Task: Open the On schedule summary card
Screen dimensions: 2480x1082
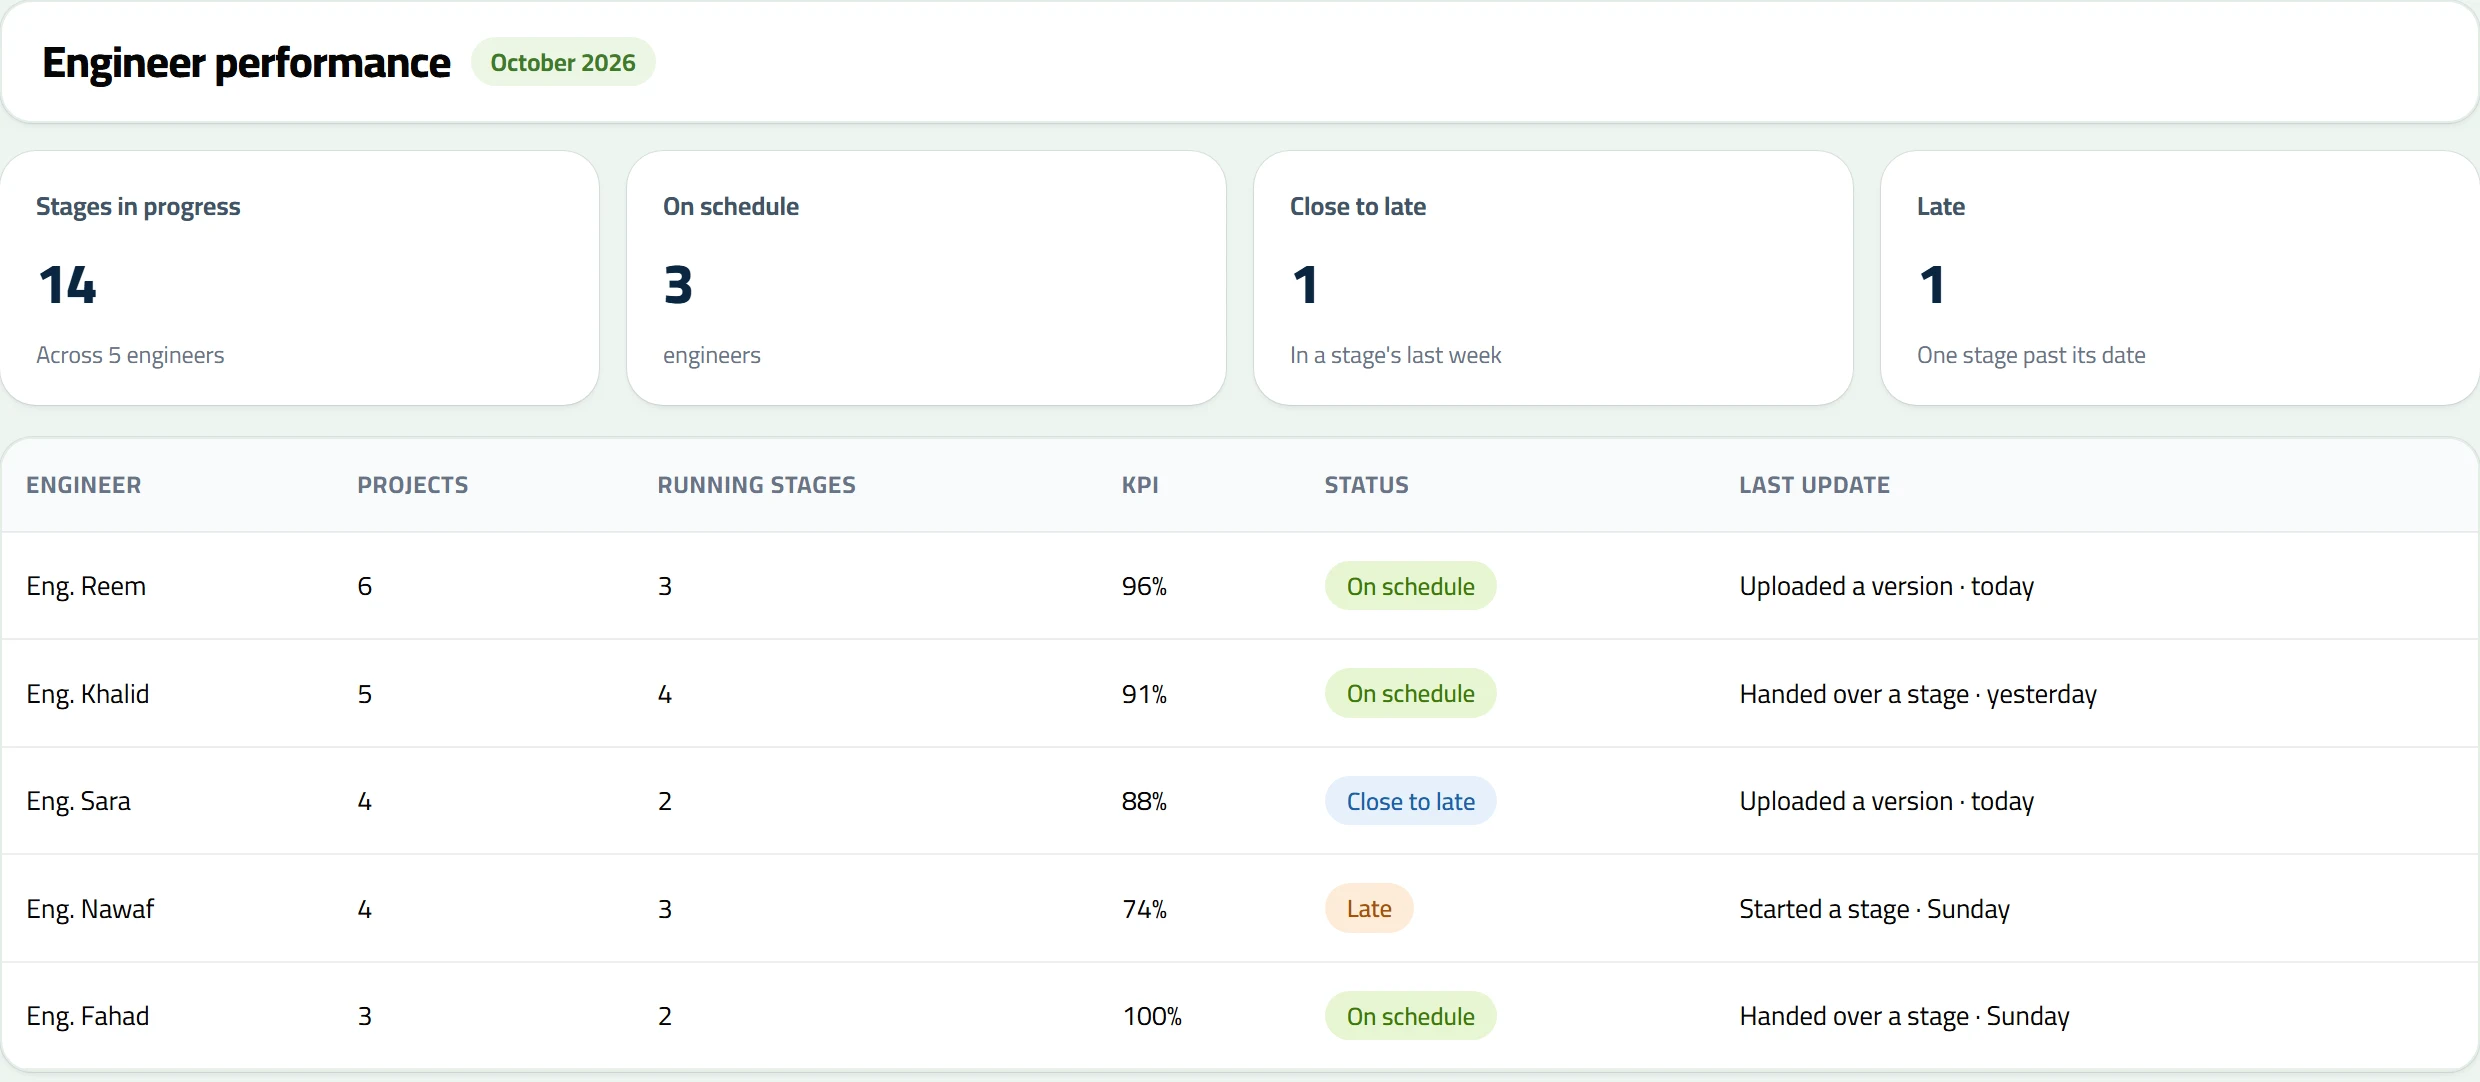Action: point(926,278)
